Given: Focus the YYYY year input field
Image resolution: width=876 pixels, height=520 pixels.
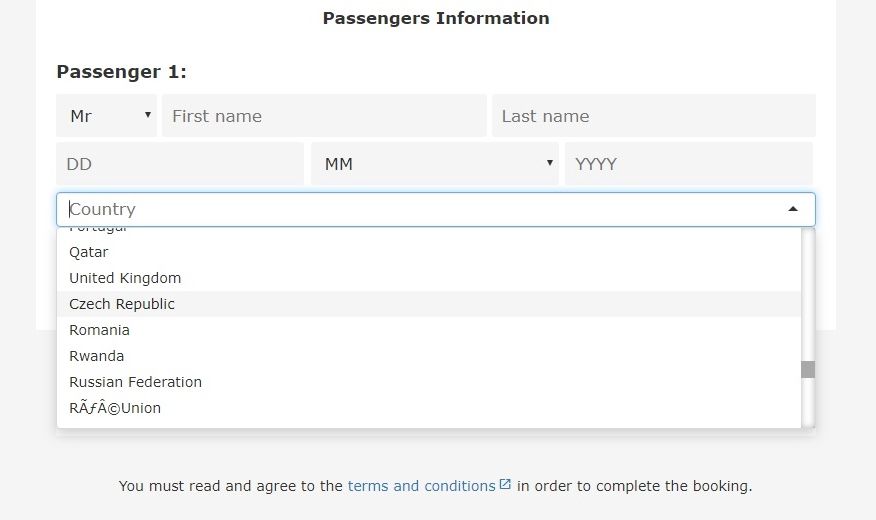Looking at the screenshot, I should (x=689, y=164).
